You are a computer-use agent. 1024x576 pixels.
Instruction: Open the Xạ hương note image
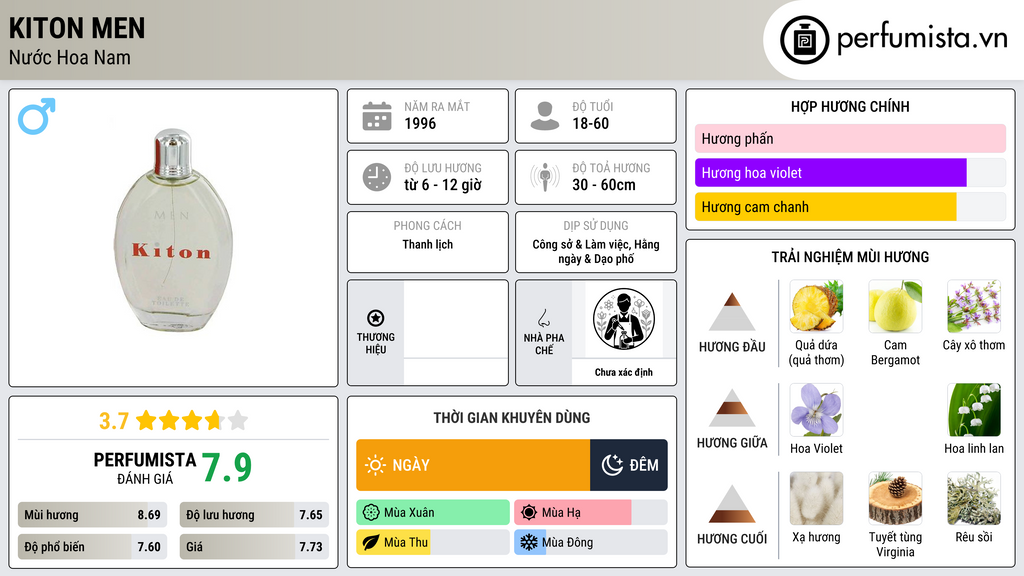coord(816,499)
